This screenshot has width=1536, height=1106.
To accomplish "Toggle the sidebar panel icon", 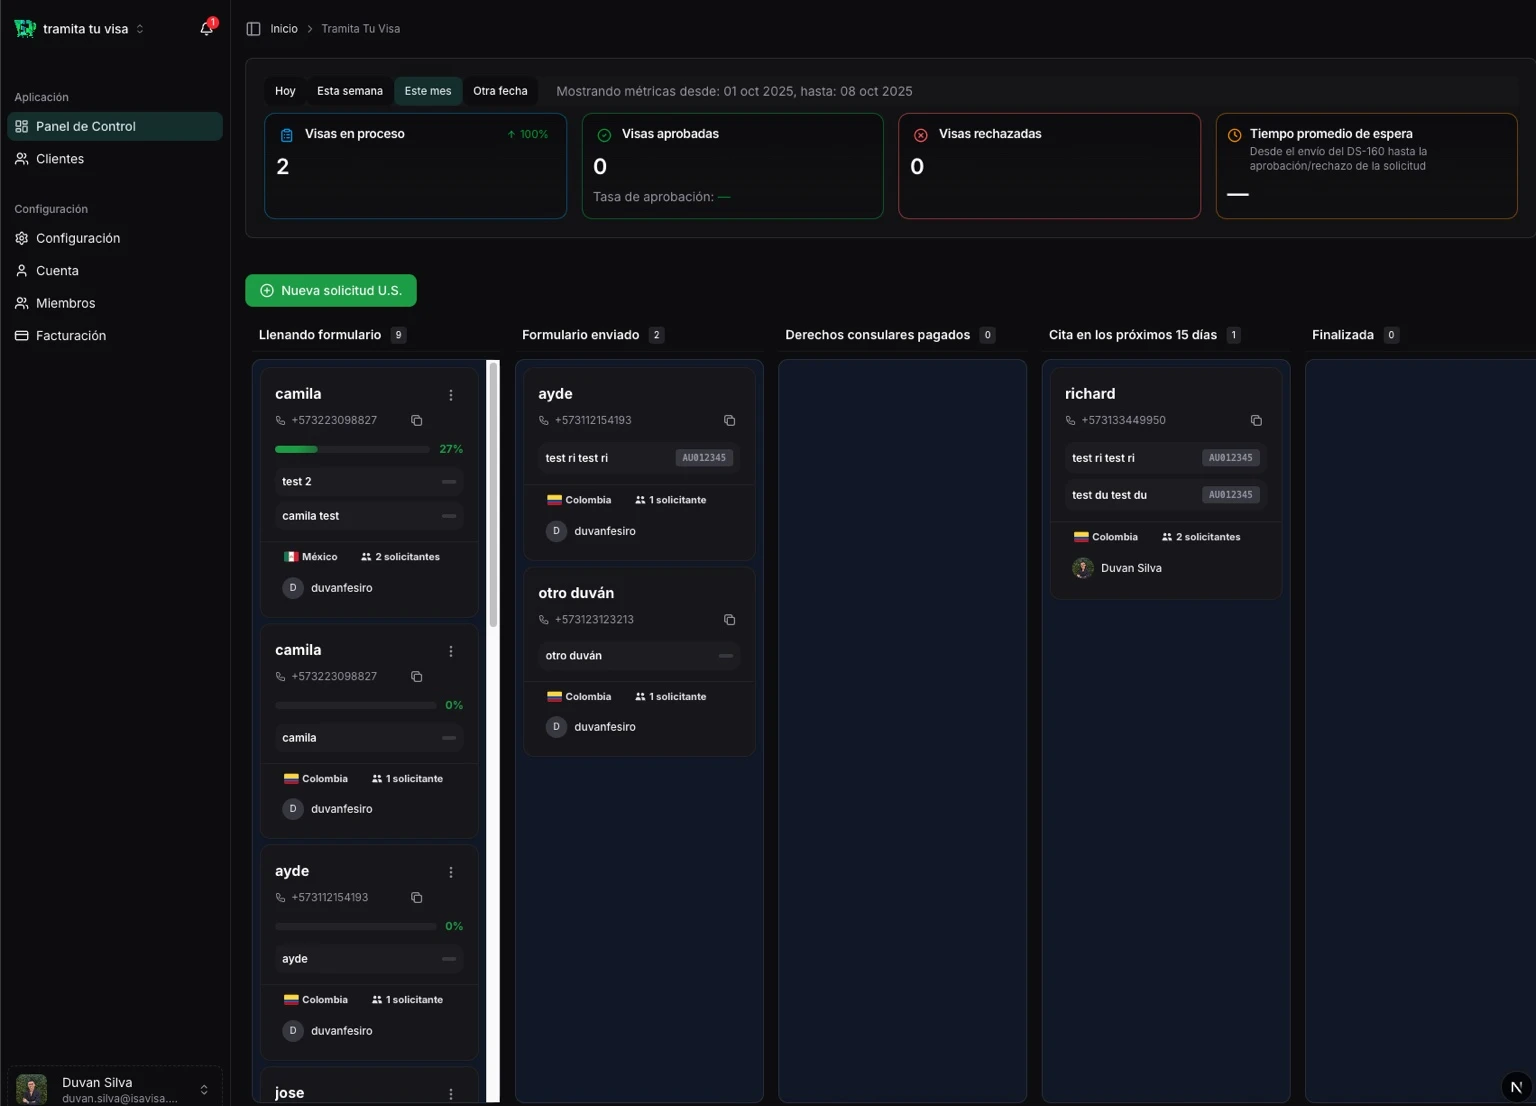I will point(254,29).
